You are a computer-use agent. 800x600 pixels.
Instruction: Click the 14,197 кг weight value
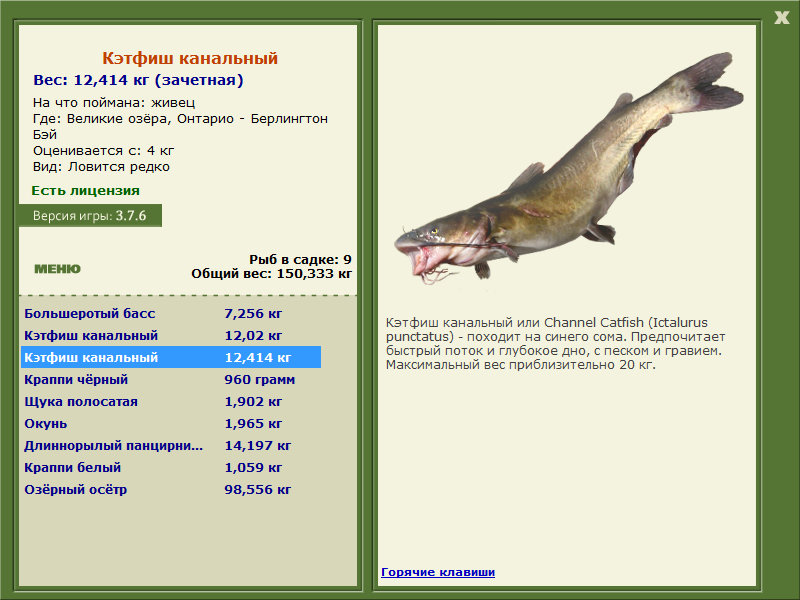point(258,445)
